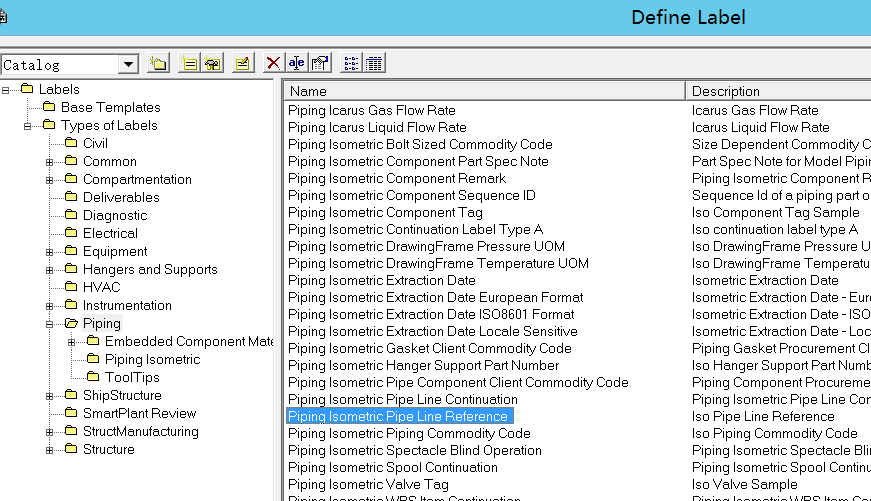Click the red X Delete icon
Image resolution: width=871 pixels, height=501 pixels.
pos(273,63)
